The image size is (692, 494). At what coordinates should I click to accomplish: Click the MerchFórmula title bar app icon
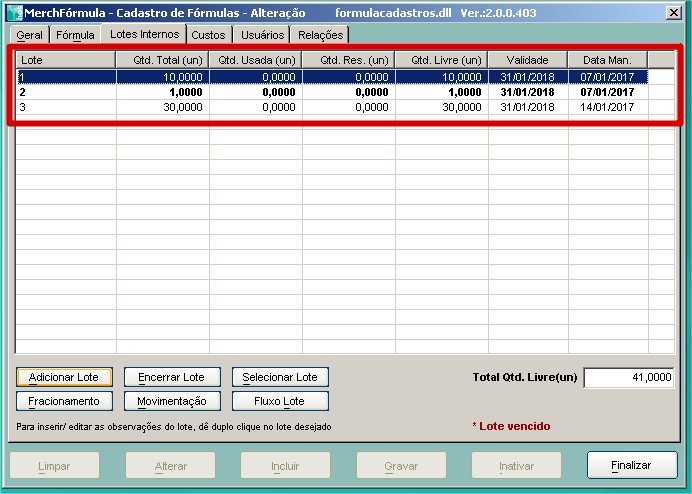click(x=14, y=14)
